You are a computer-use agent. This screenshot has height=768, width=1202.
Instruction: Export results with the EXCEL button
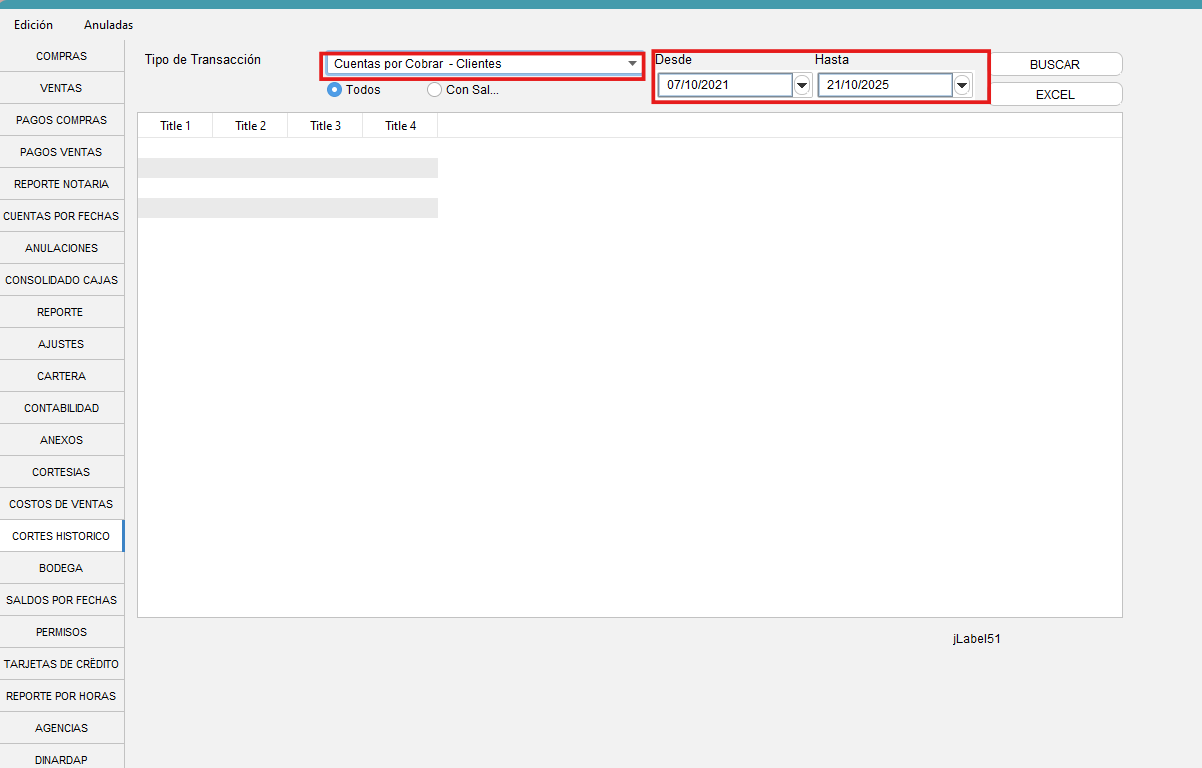click(x=1055, y=95)
